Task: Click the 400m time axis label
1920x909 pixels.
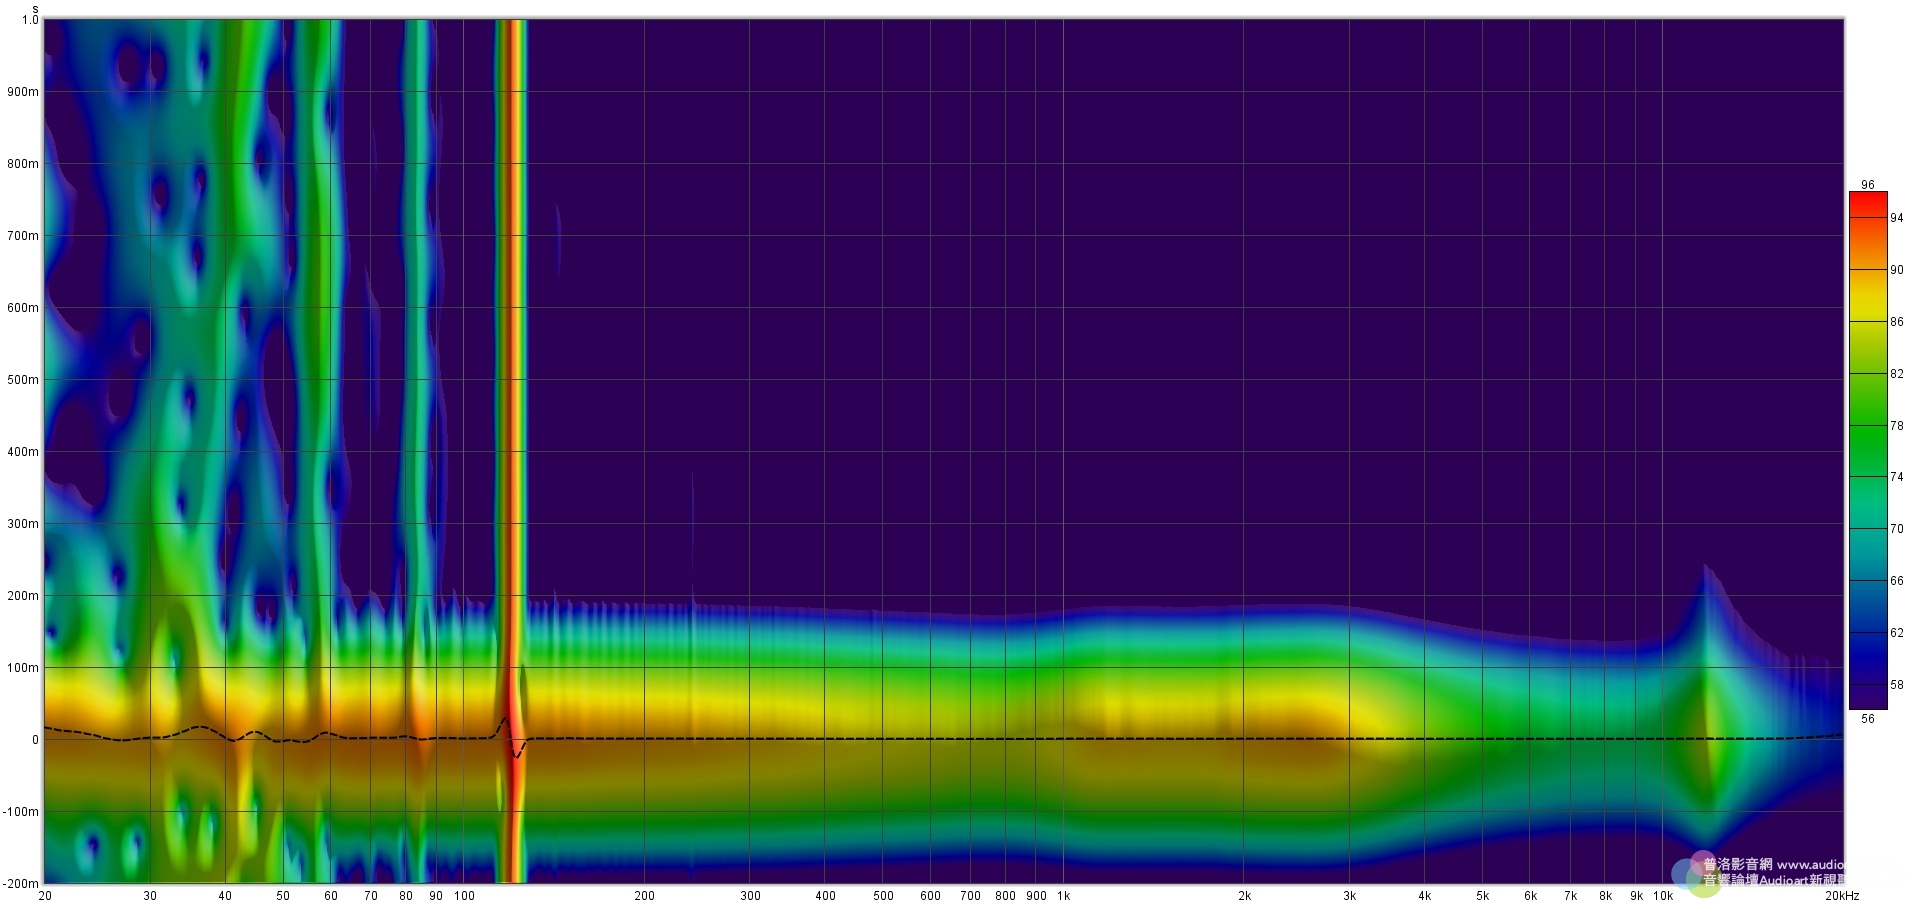Action: [x=23, y=452]
